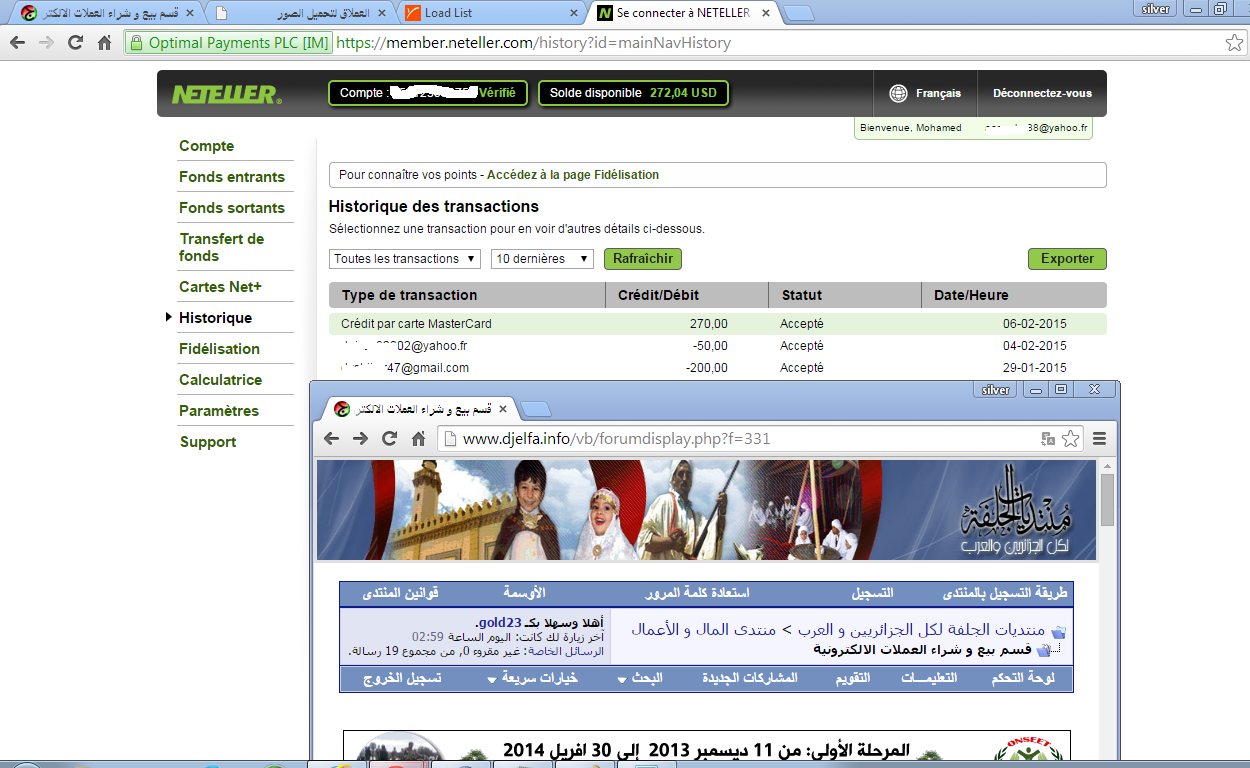This screenshot has height=768, width=1250.
Task: Open Fonds sortants in the sidebar
Action: tap(232, 208)
